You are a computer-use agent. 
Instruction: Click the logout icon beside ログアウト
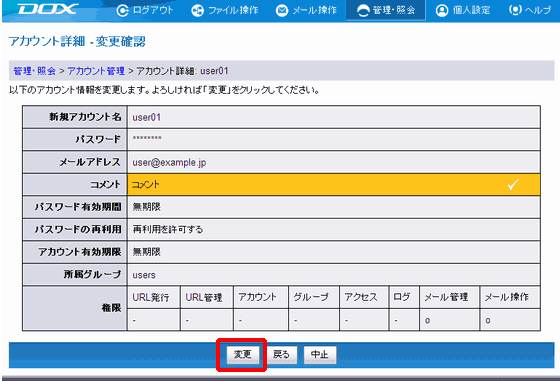122,11
